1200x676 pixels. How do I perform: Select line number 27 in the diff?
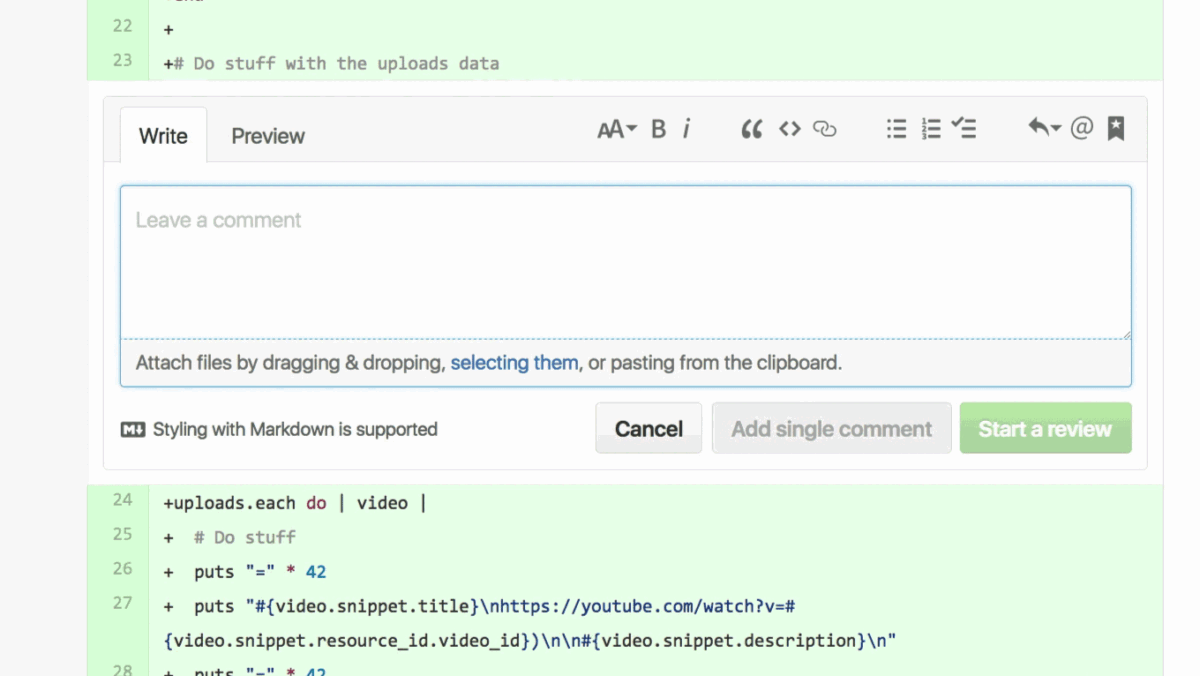click(x=121, y=603)
